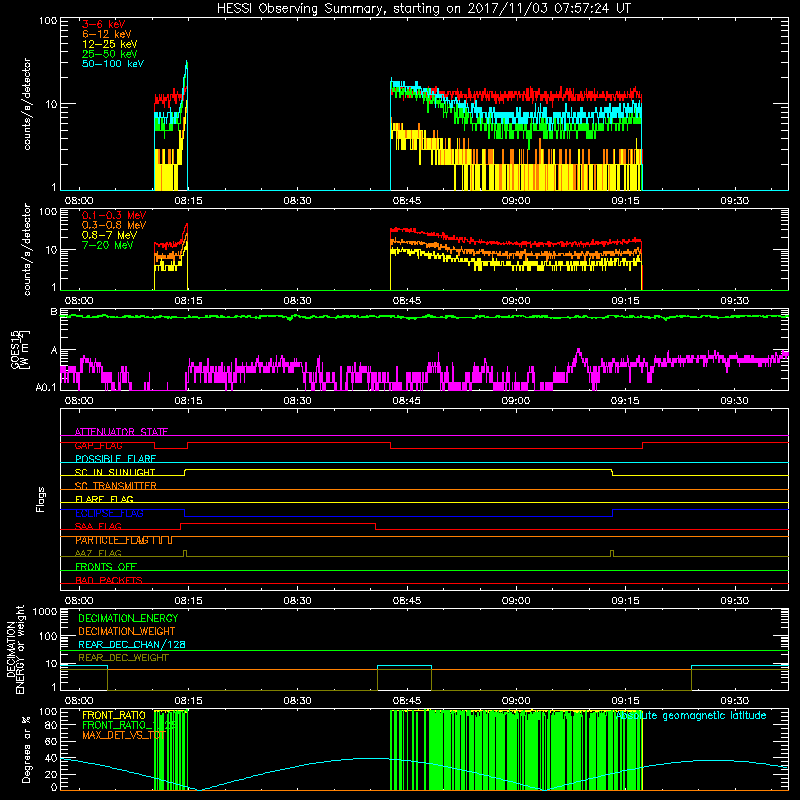Viewport: 800px width, 800px height.
Task: Click the orange "MAX_DET_VS_TOT" legend label
Action: click(x=123, y=735)
